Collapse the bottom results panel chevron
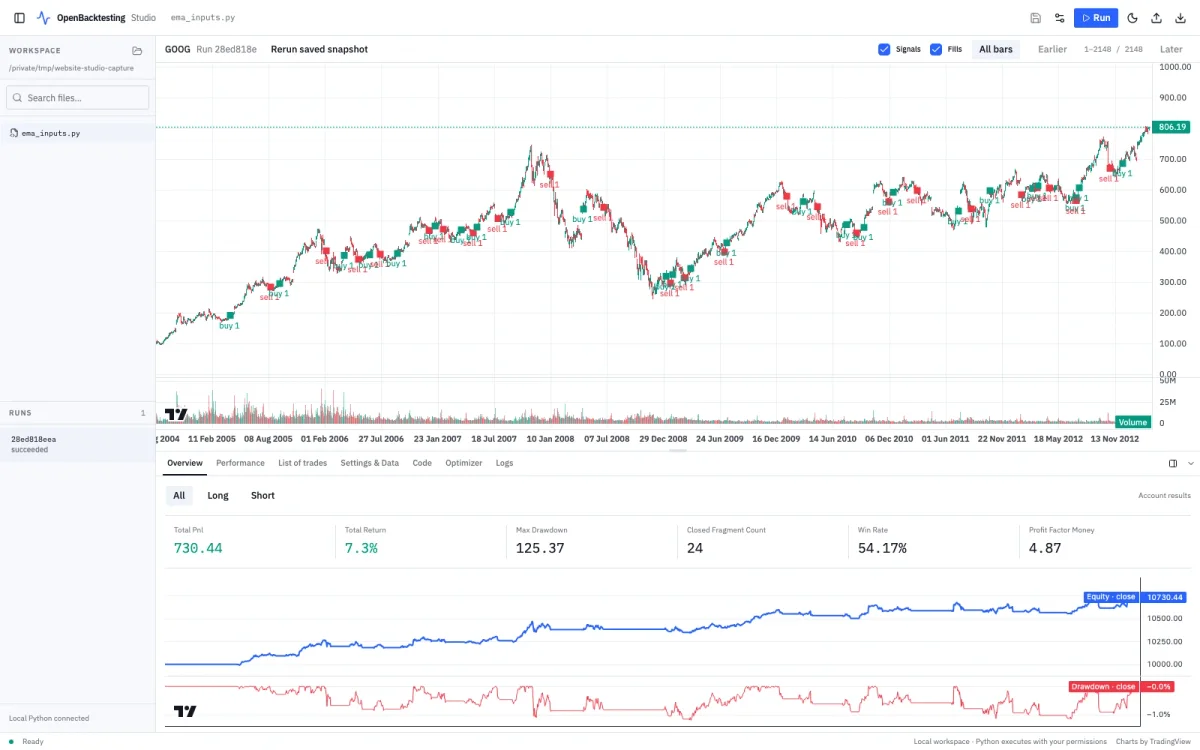Image resolution: width=1200 pixels, height=750 pixels. pyautogui.click(x=1190, y=463)
